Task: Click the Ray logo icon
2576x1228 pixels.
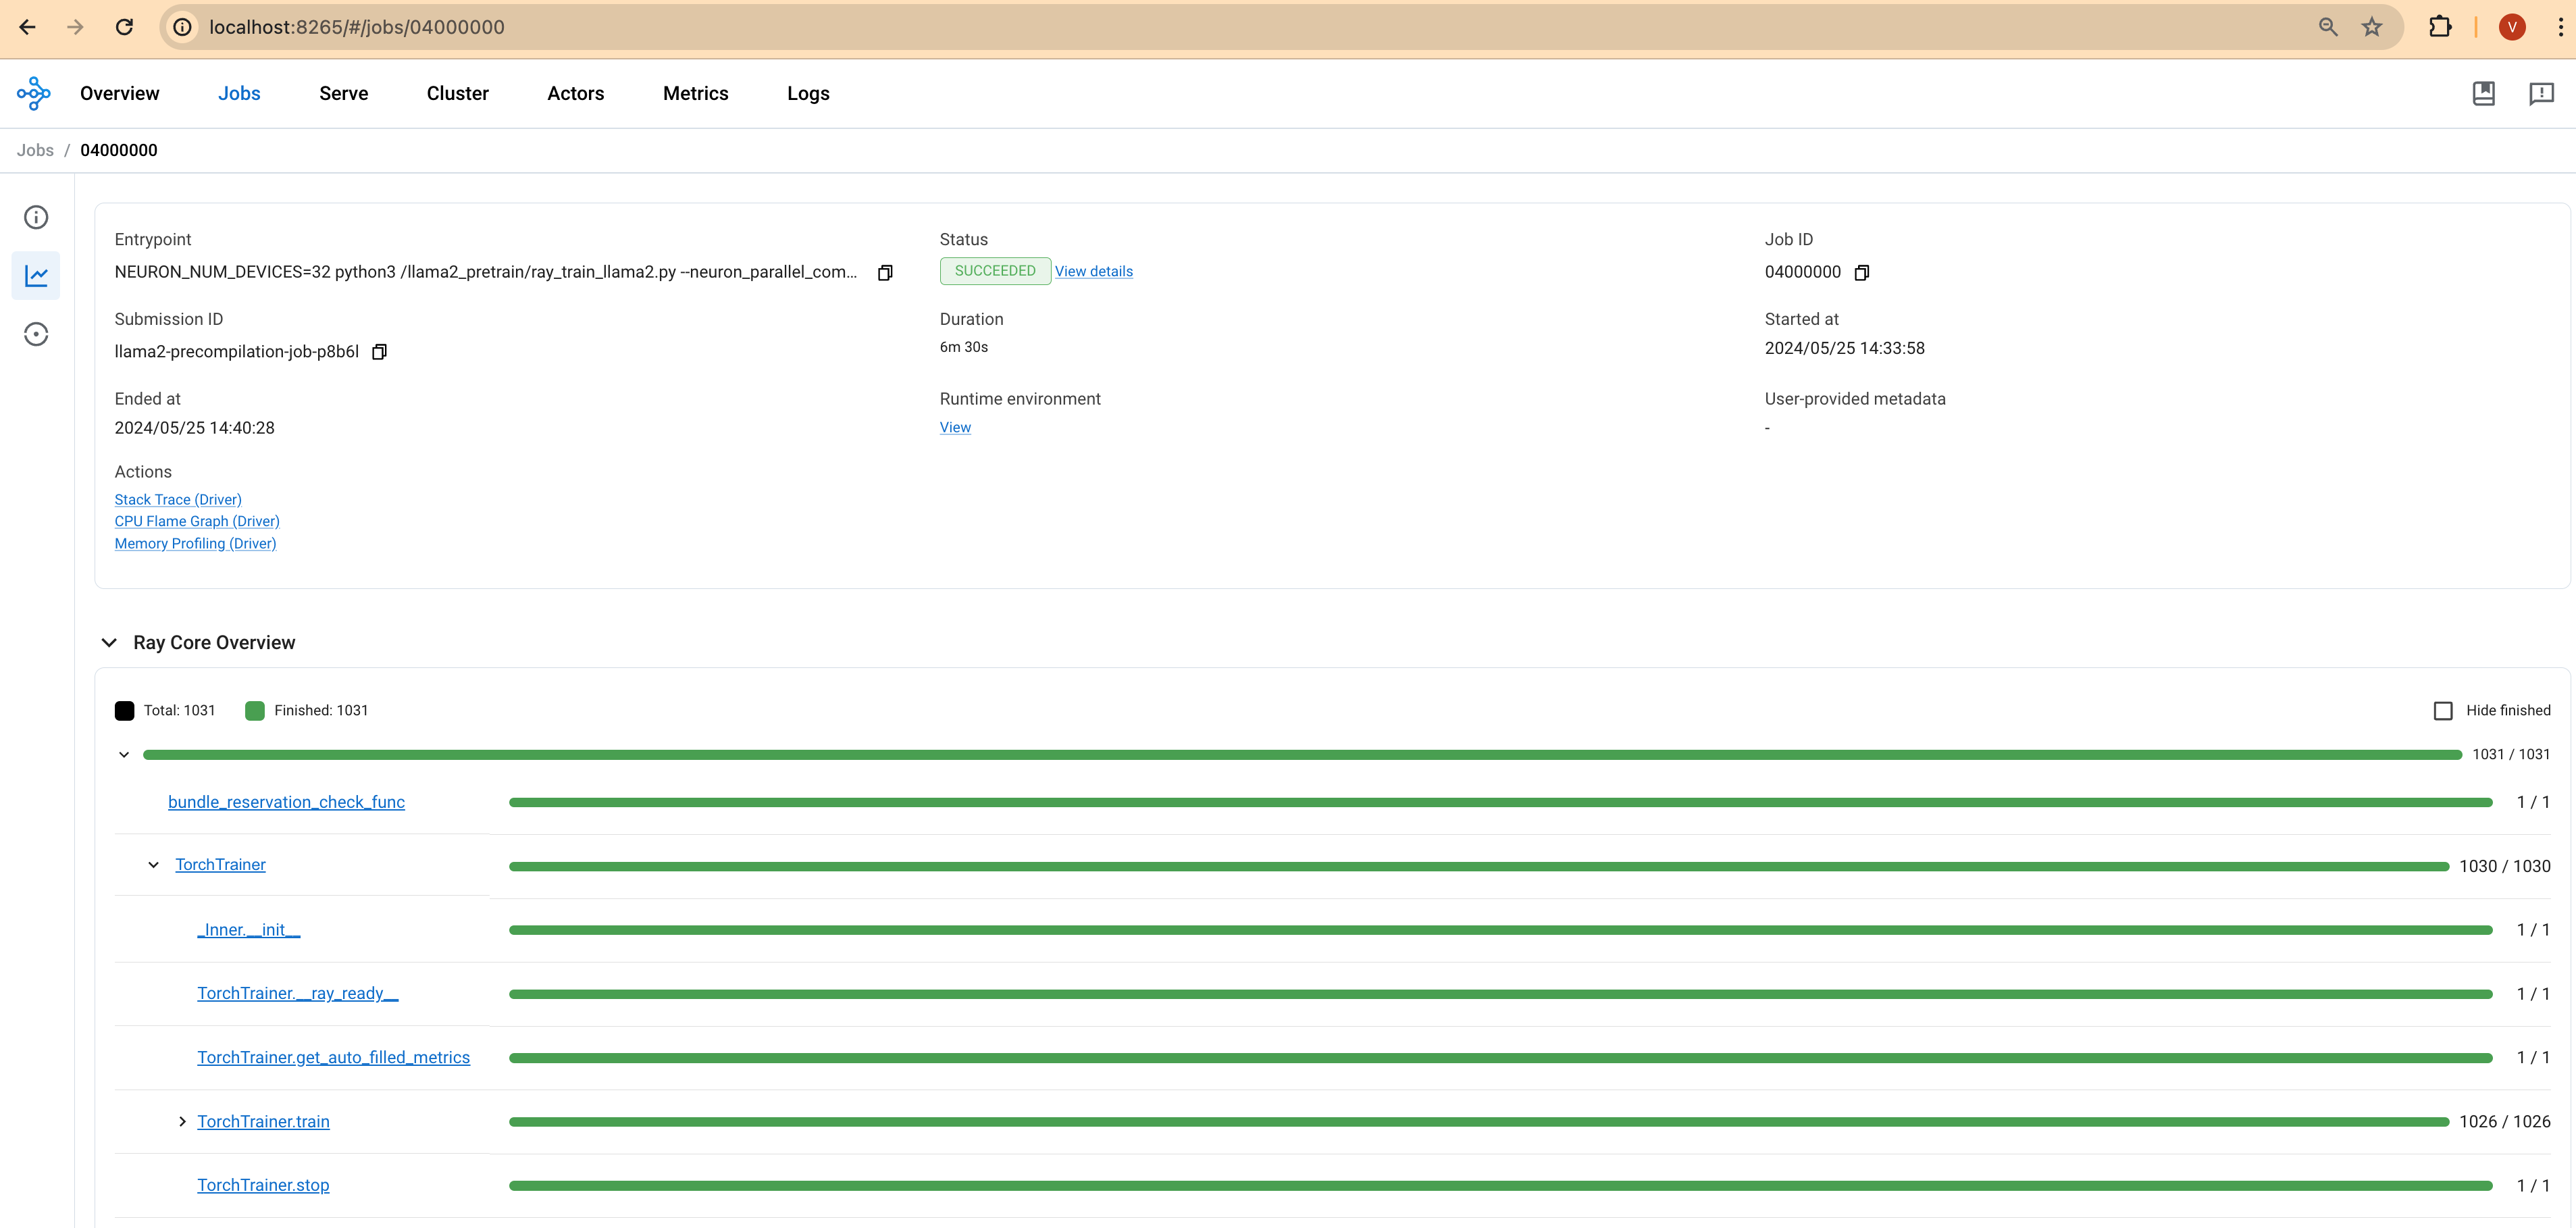Action: pyautogui.click(x=33, y=93)
